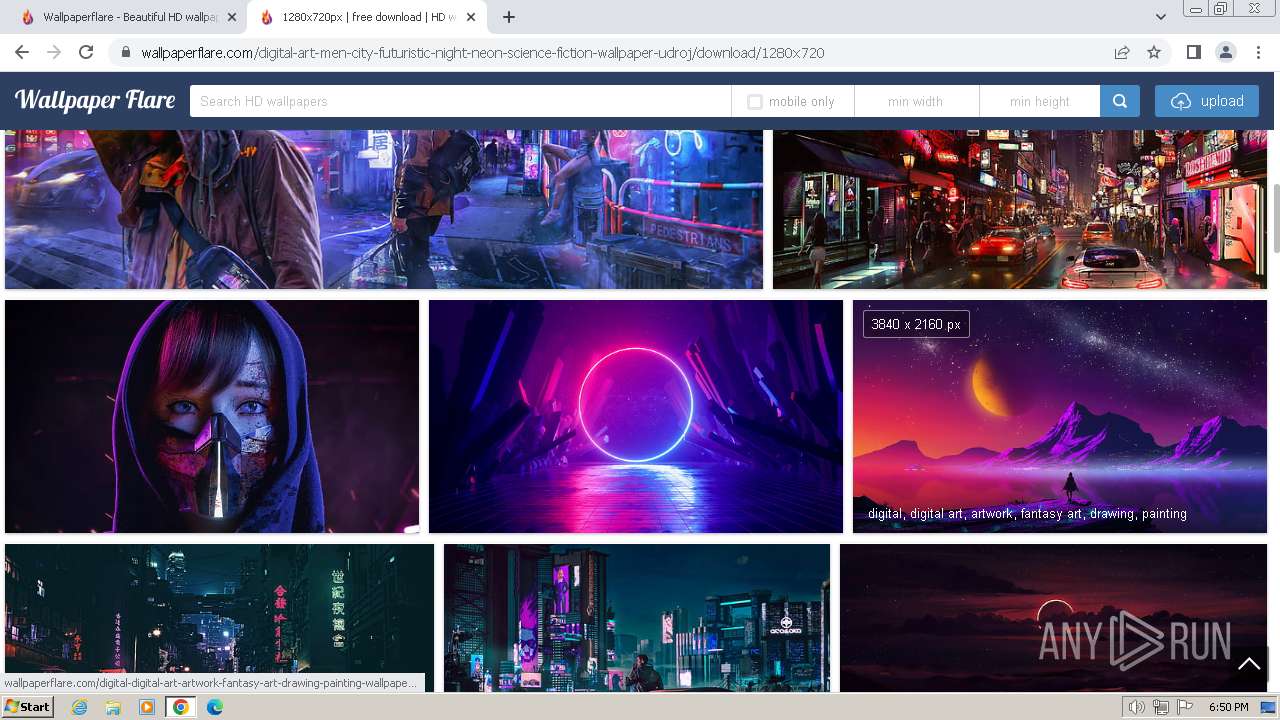Reload the current page
The image size is (1280, 720).
86,52
